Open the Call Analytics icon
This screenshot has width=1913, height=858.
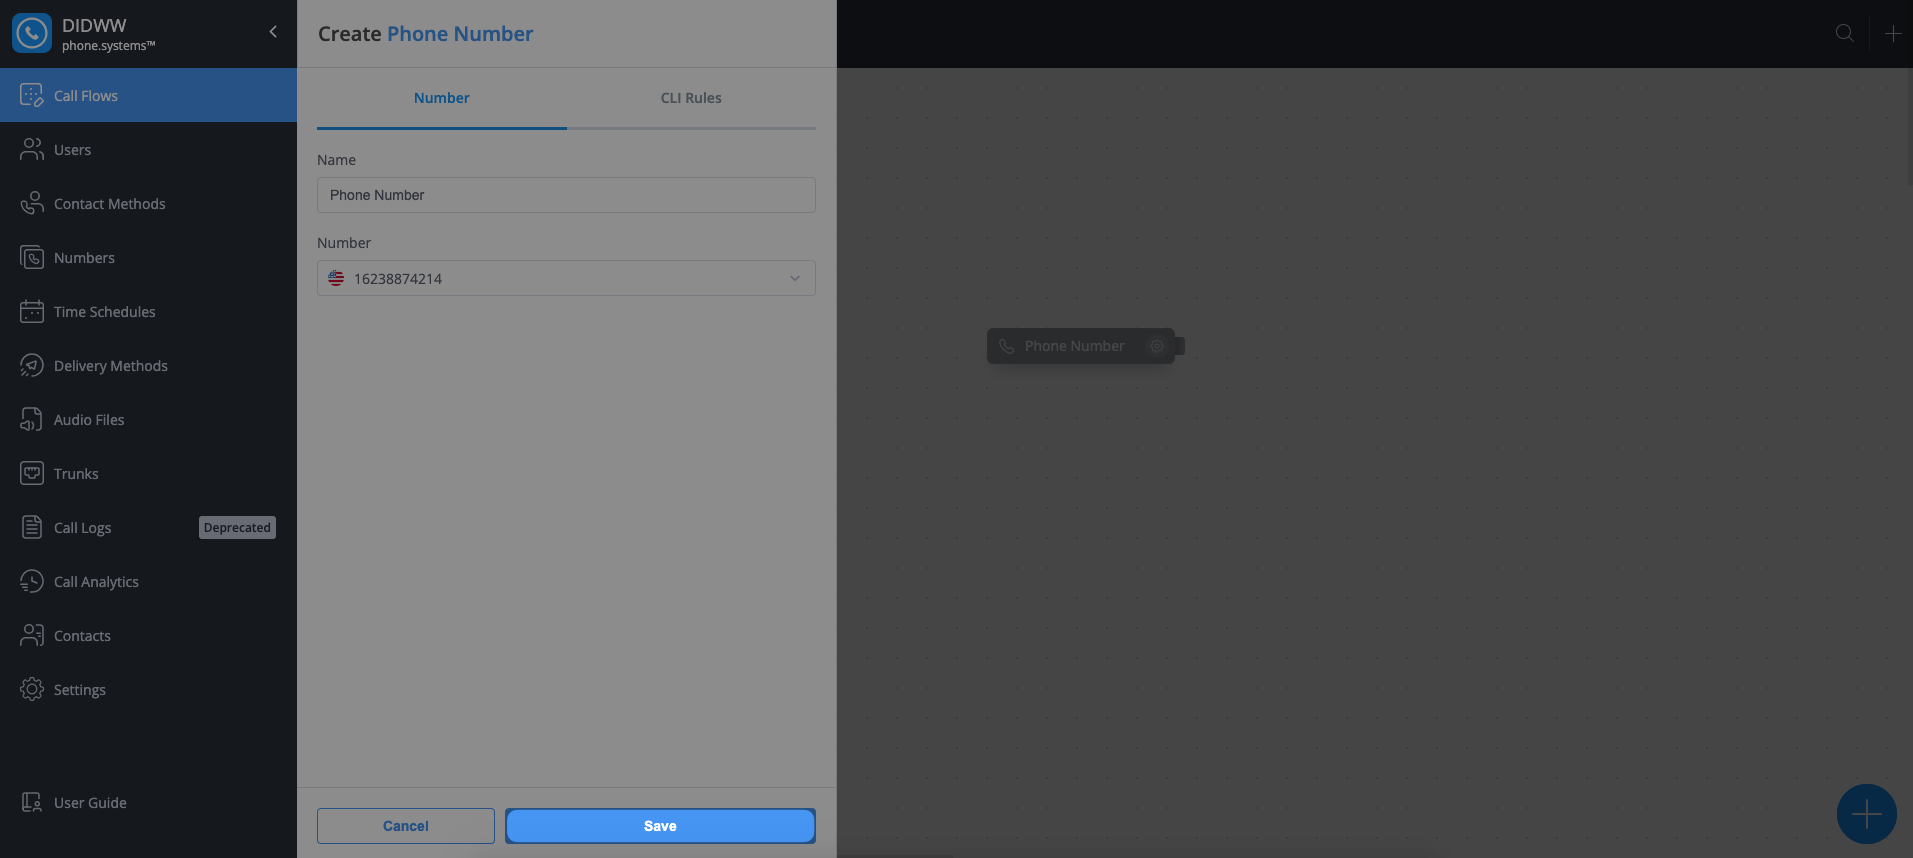pyautogui.click(x=32, y=581)
